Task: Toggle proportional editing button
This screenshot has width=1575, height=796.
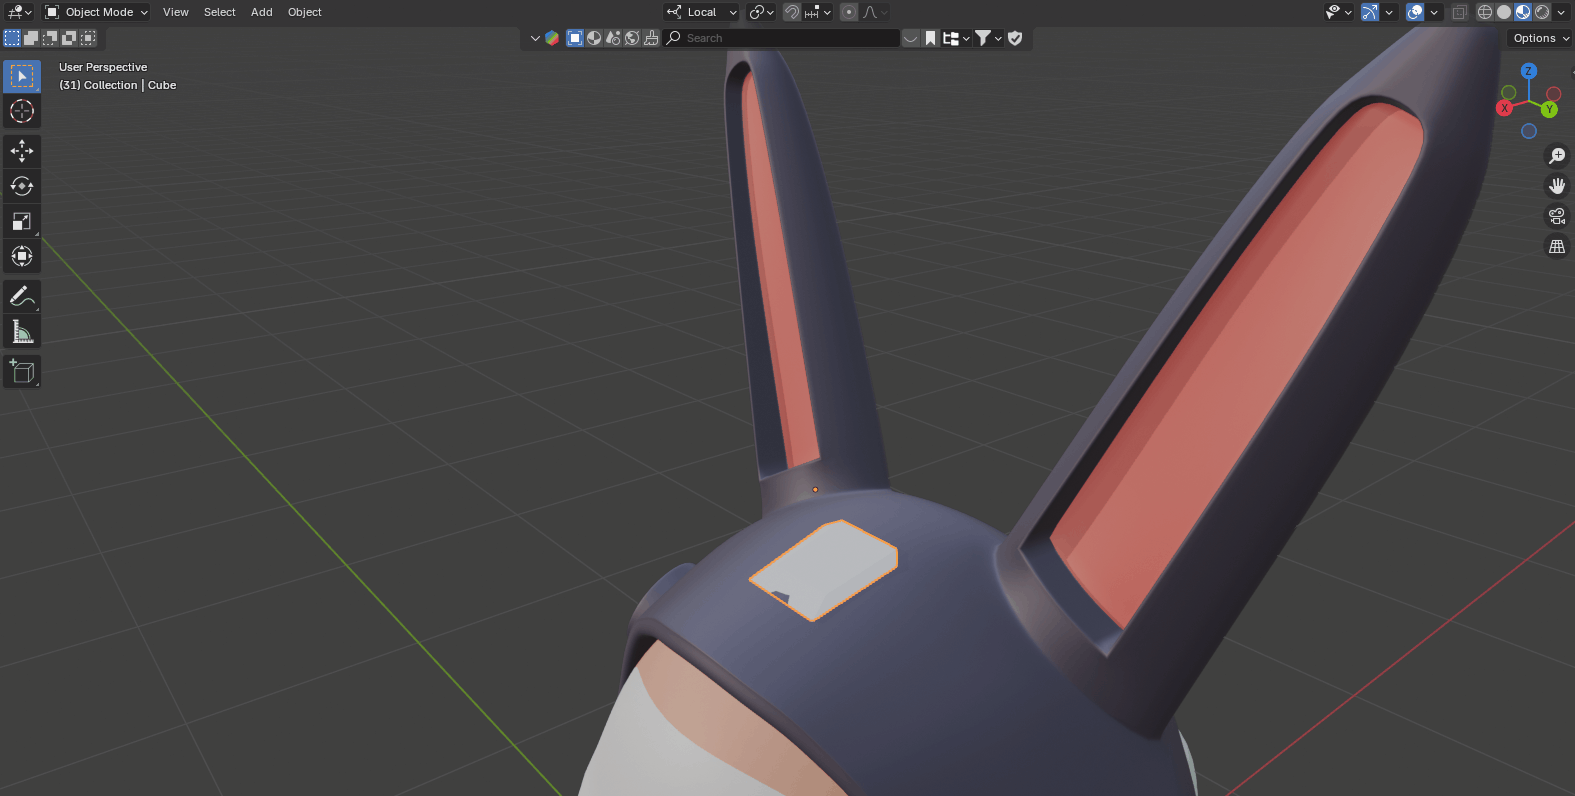Action: tap(849, 12)
